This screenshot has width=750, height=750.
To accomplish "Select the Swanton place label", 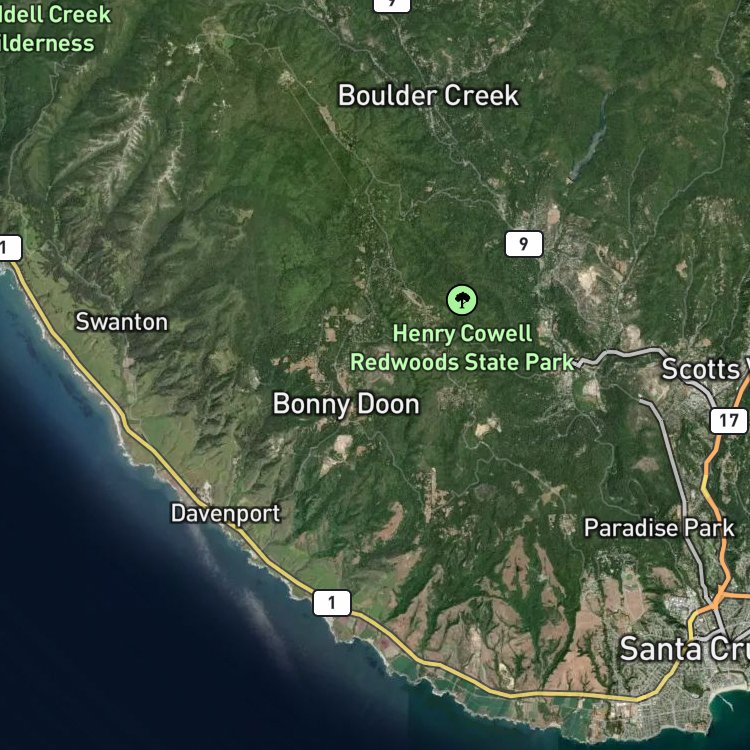I will tap(122, 321).
